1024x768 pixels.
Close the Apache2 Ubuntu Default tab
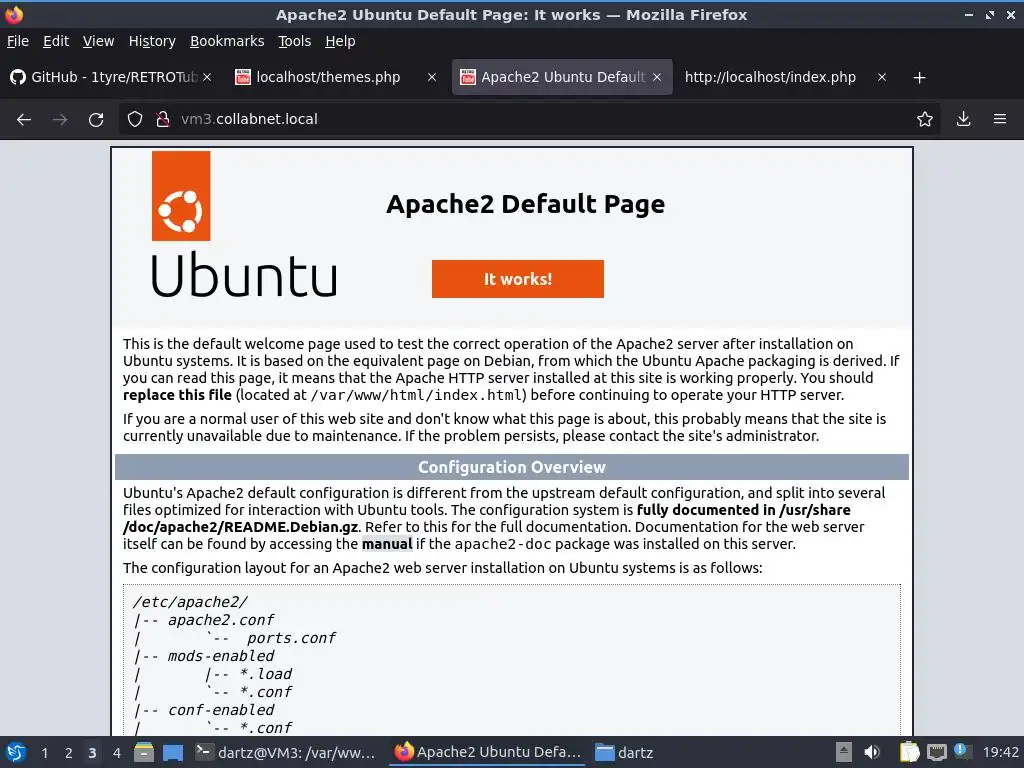[x=657, y=77]
